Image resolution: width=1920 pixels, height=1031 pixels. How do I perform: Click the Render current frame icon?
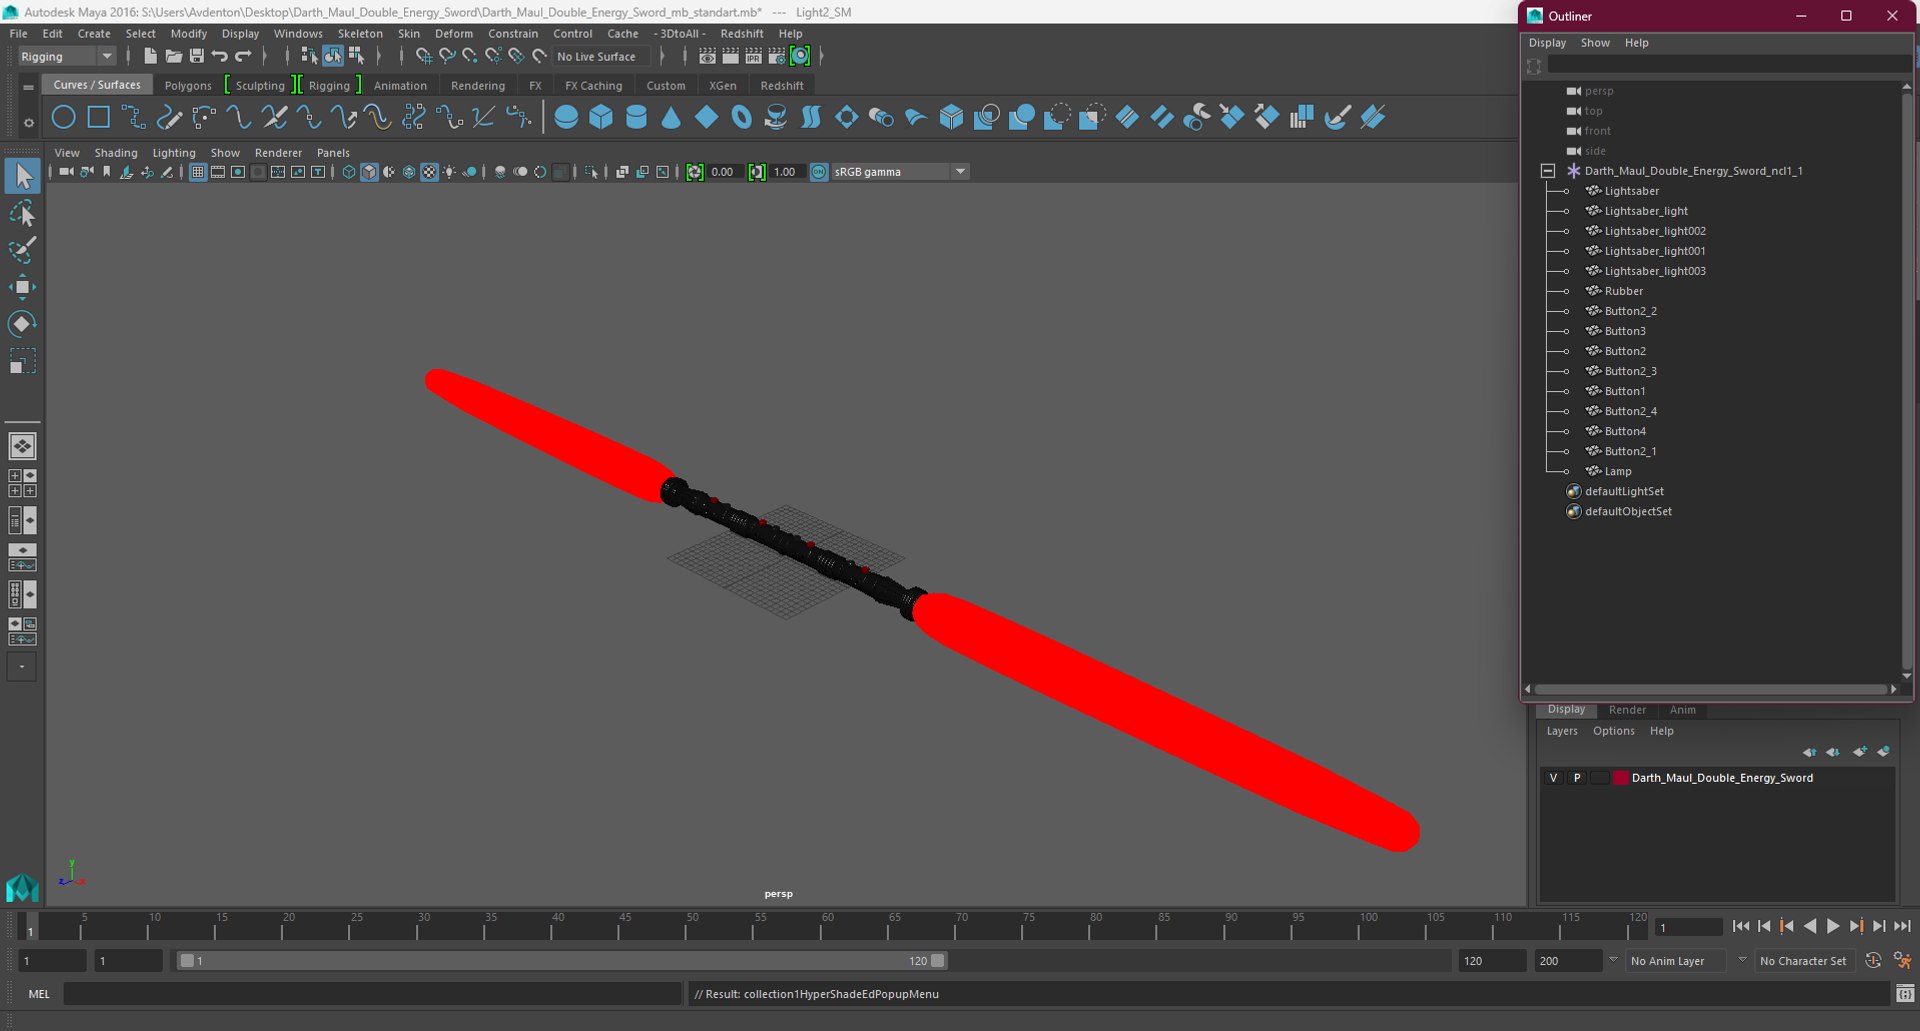(731, 56)
